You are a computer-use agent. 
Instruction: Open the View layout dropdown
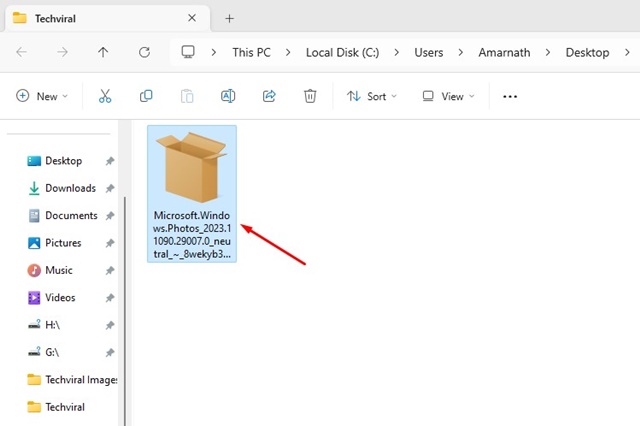tap(449, 96)
